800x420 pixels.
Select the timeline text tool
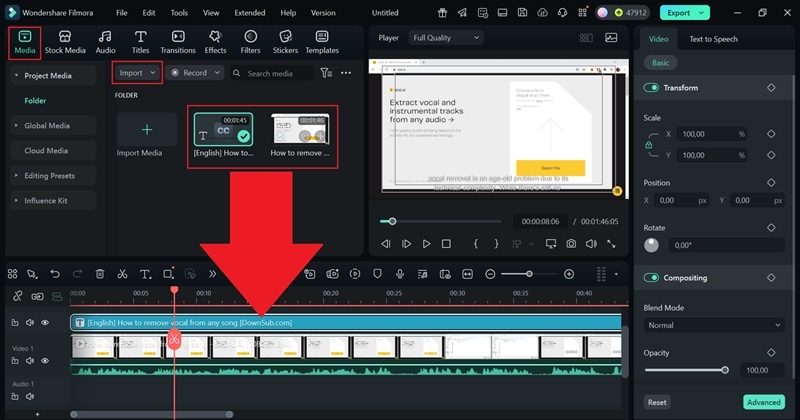[145, 274]
